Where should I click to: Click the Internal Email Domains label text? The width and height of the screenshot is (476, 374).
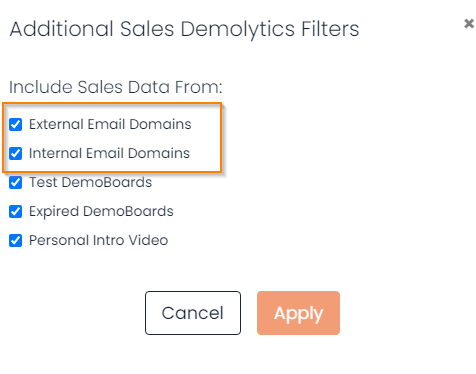click(x=109, y=153)
